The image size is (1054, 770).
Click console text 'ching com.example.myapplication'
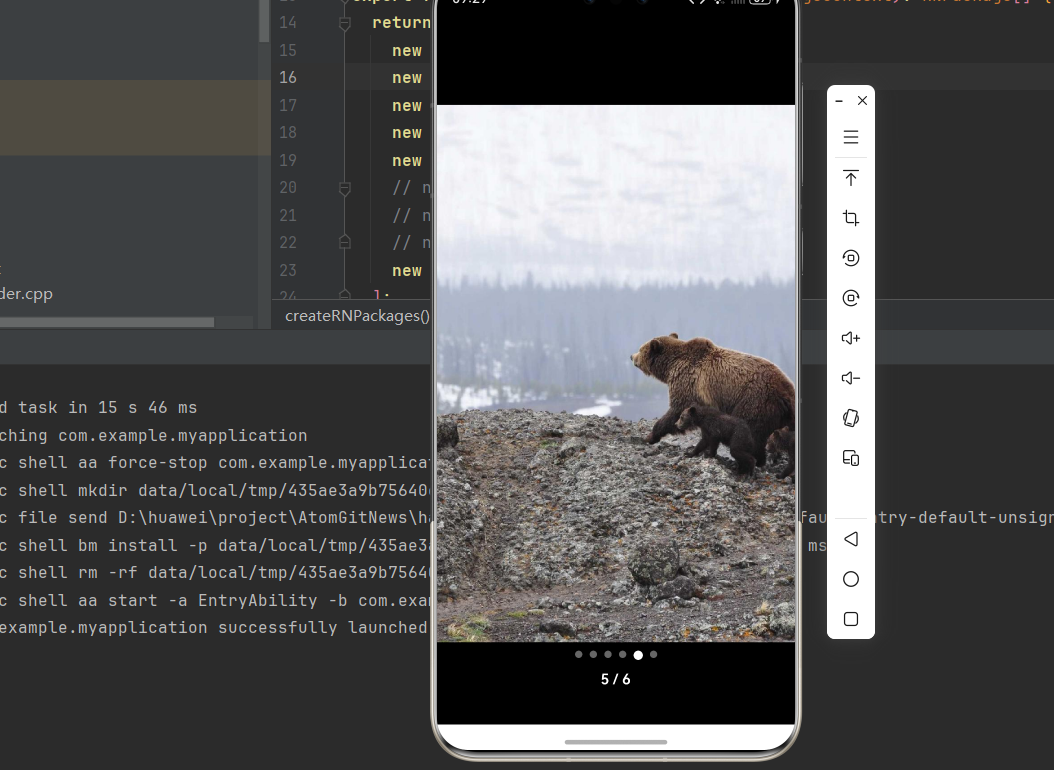153,435
